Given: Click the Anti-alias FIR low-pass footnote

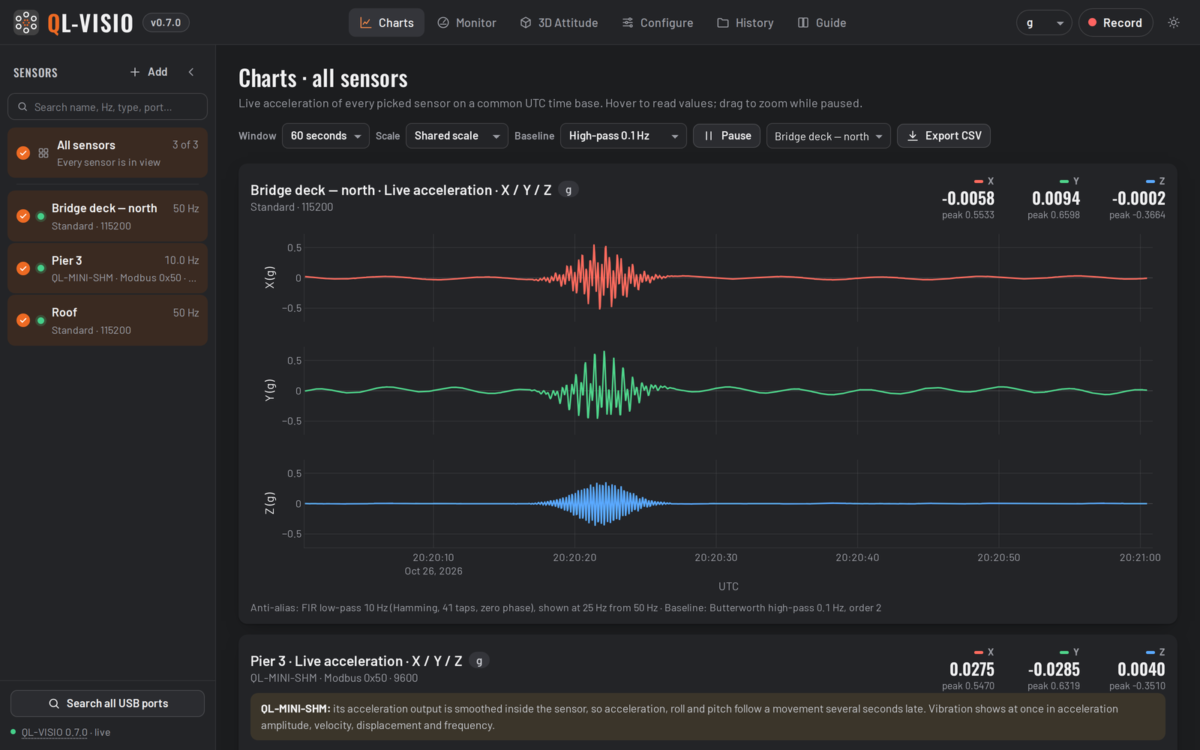Looking at the screenshot, I should [x=566, y=608].
